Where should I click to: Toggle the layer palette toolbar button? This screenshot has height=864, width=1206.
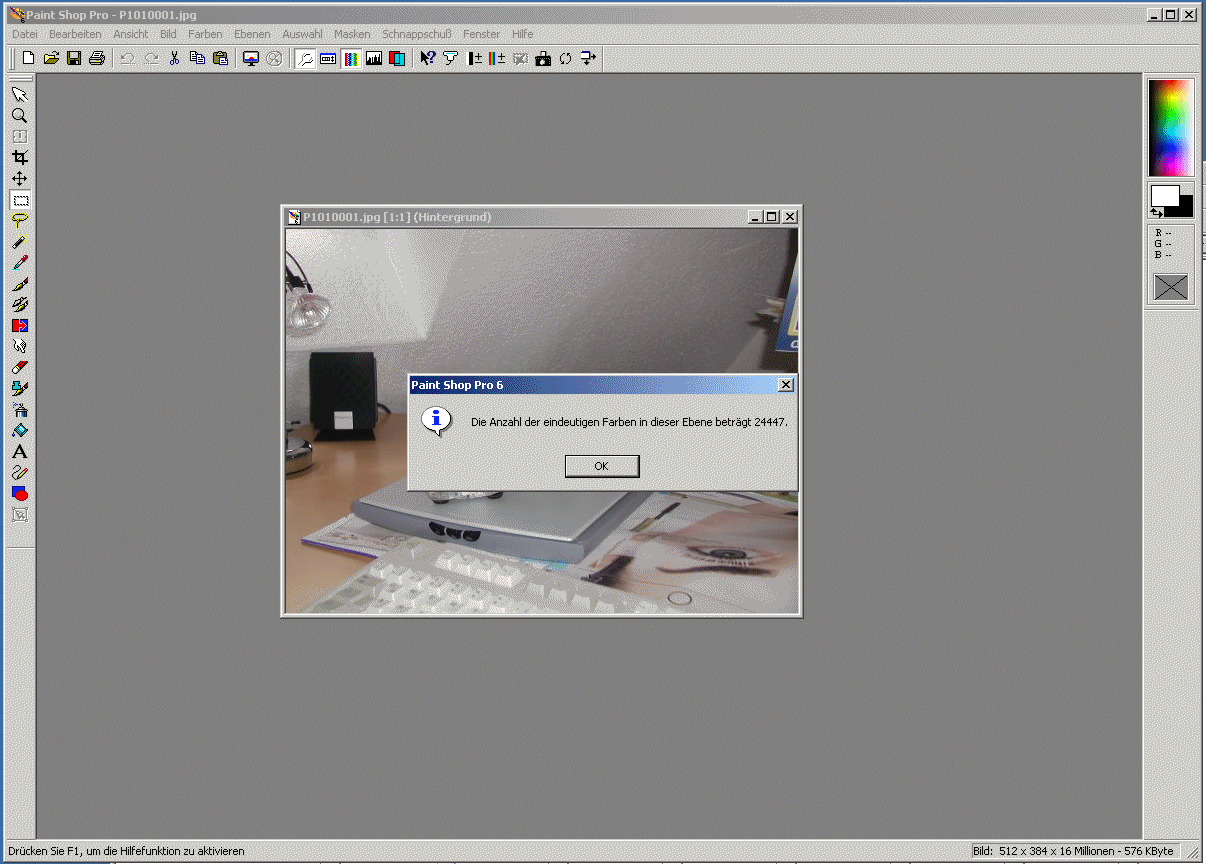point(397,59)
